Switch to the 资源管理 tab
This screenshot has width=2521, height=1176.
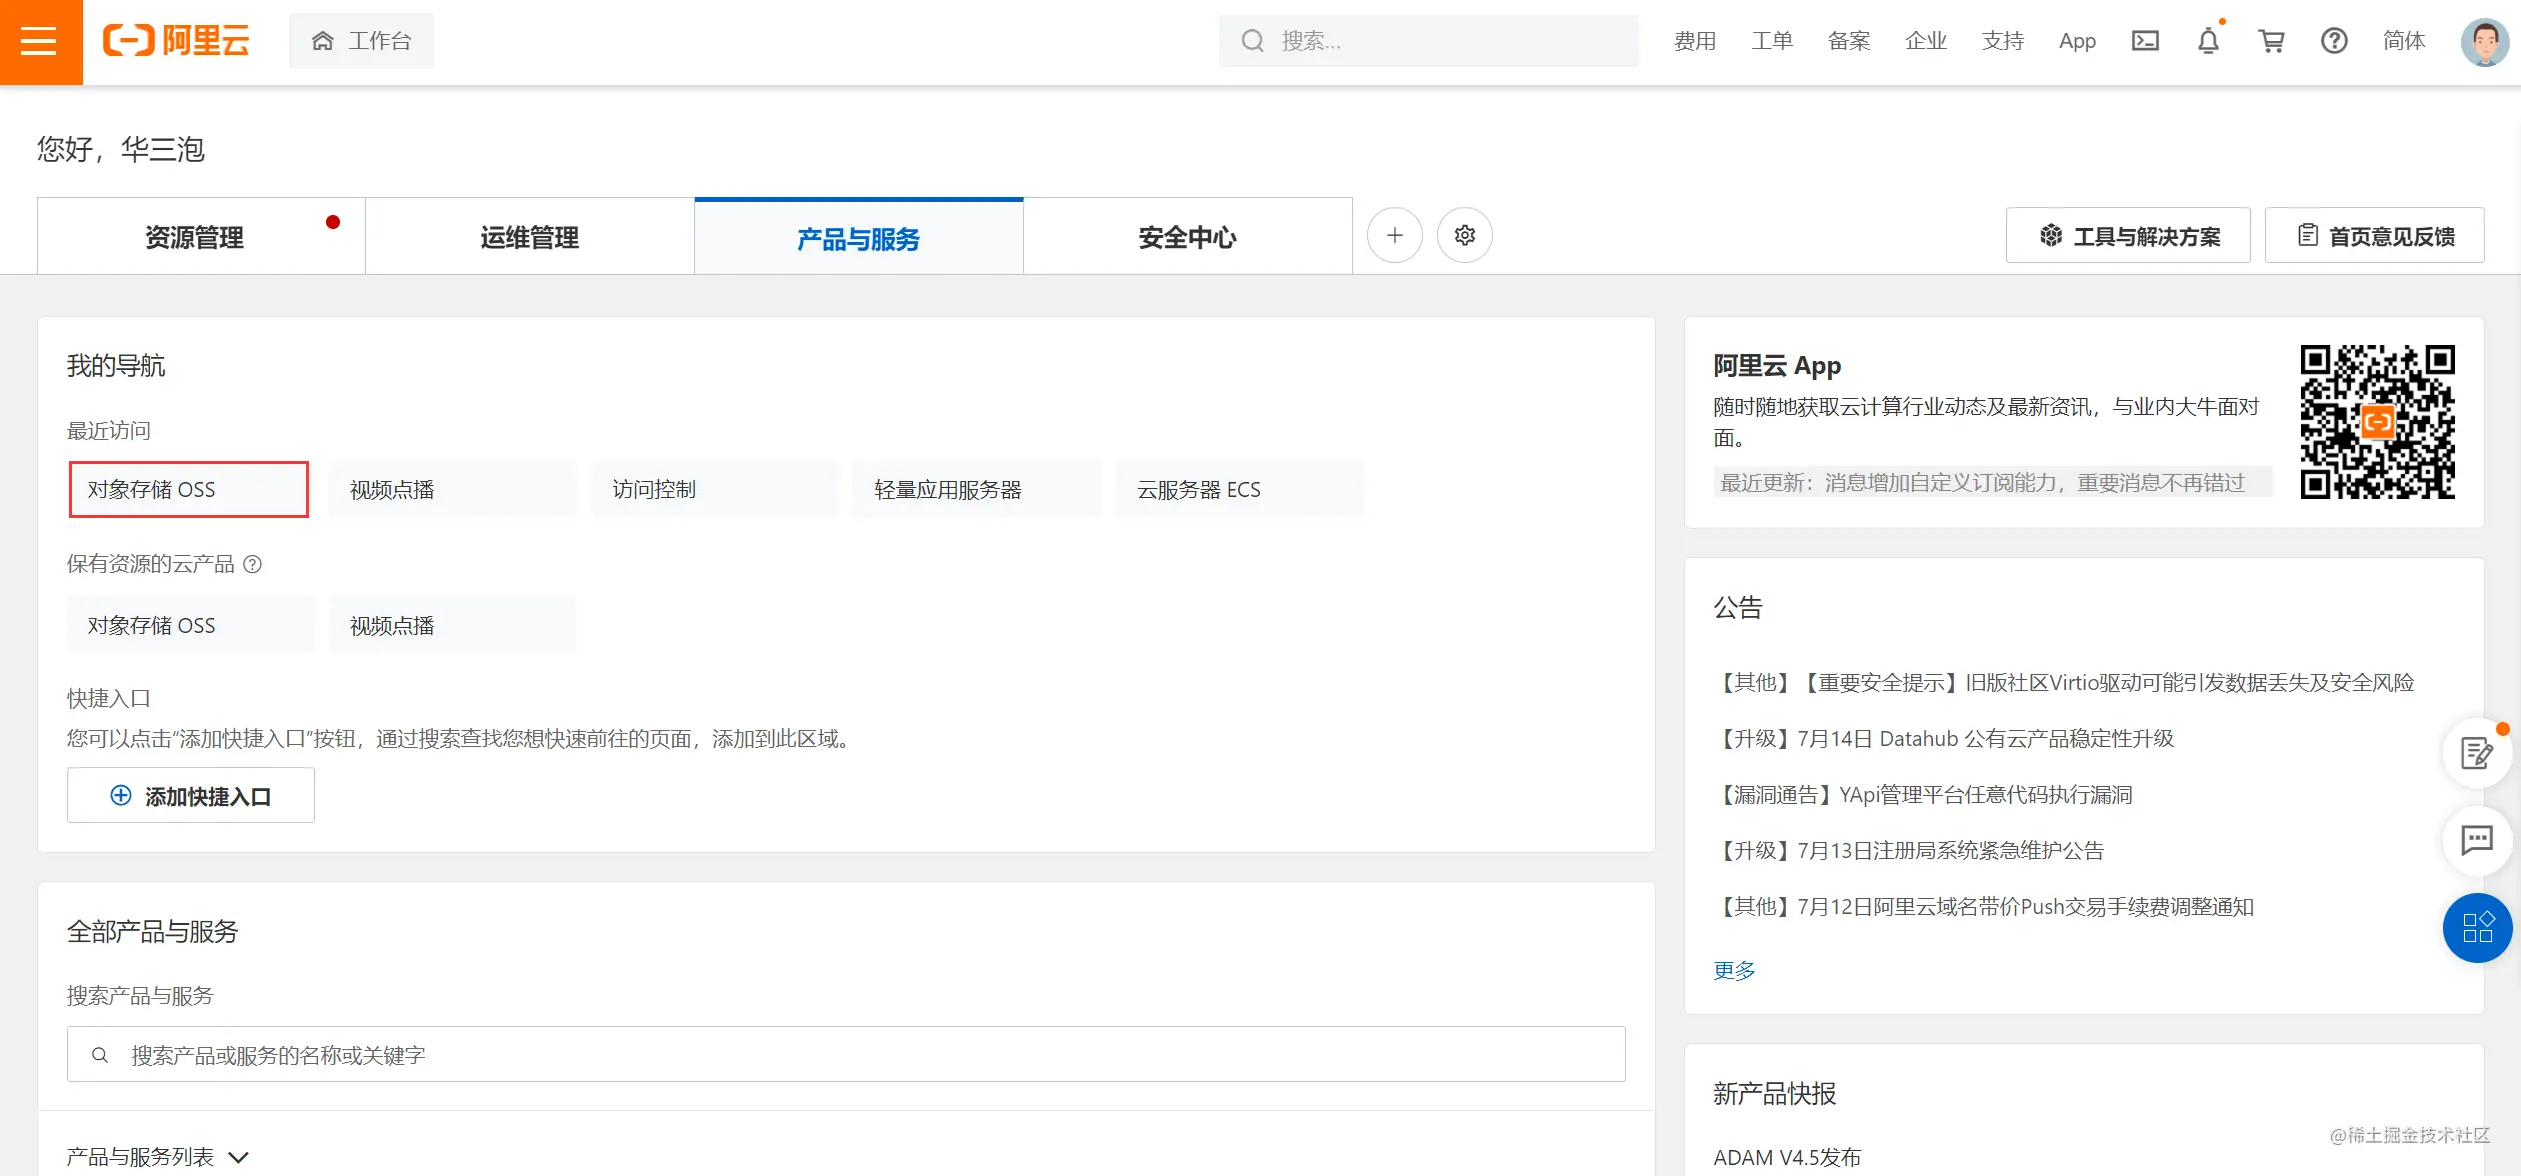tap(201, 236)
